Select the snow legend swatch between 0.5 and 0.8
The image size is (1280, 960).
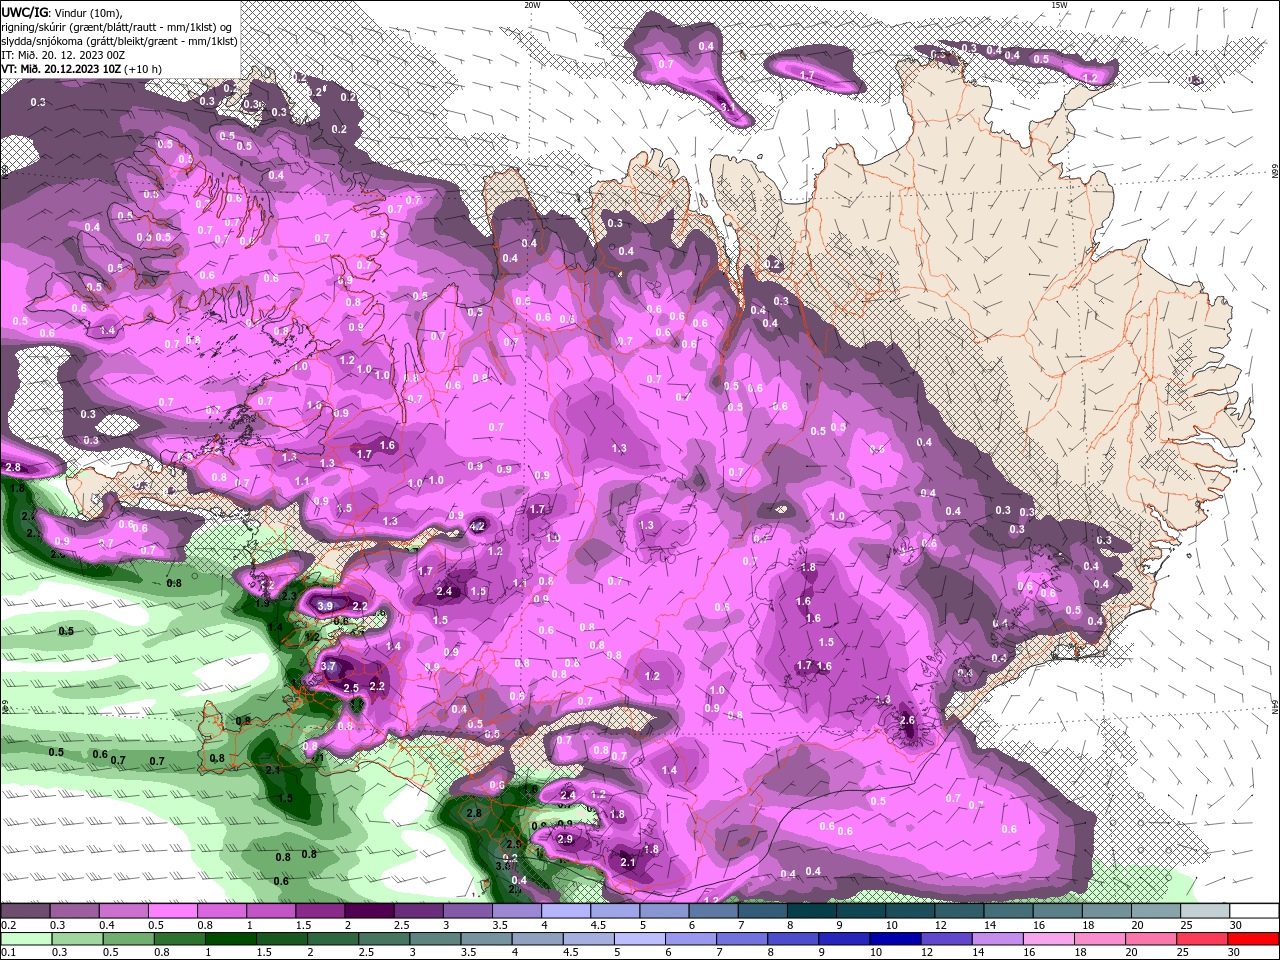(x=172, y=911)
